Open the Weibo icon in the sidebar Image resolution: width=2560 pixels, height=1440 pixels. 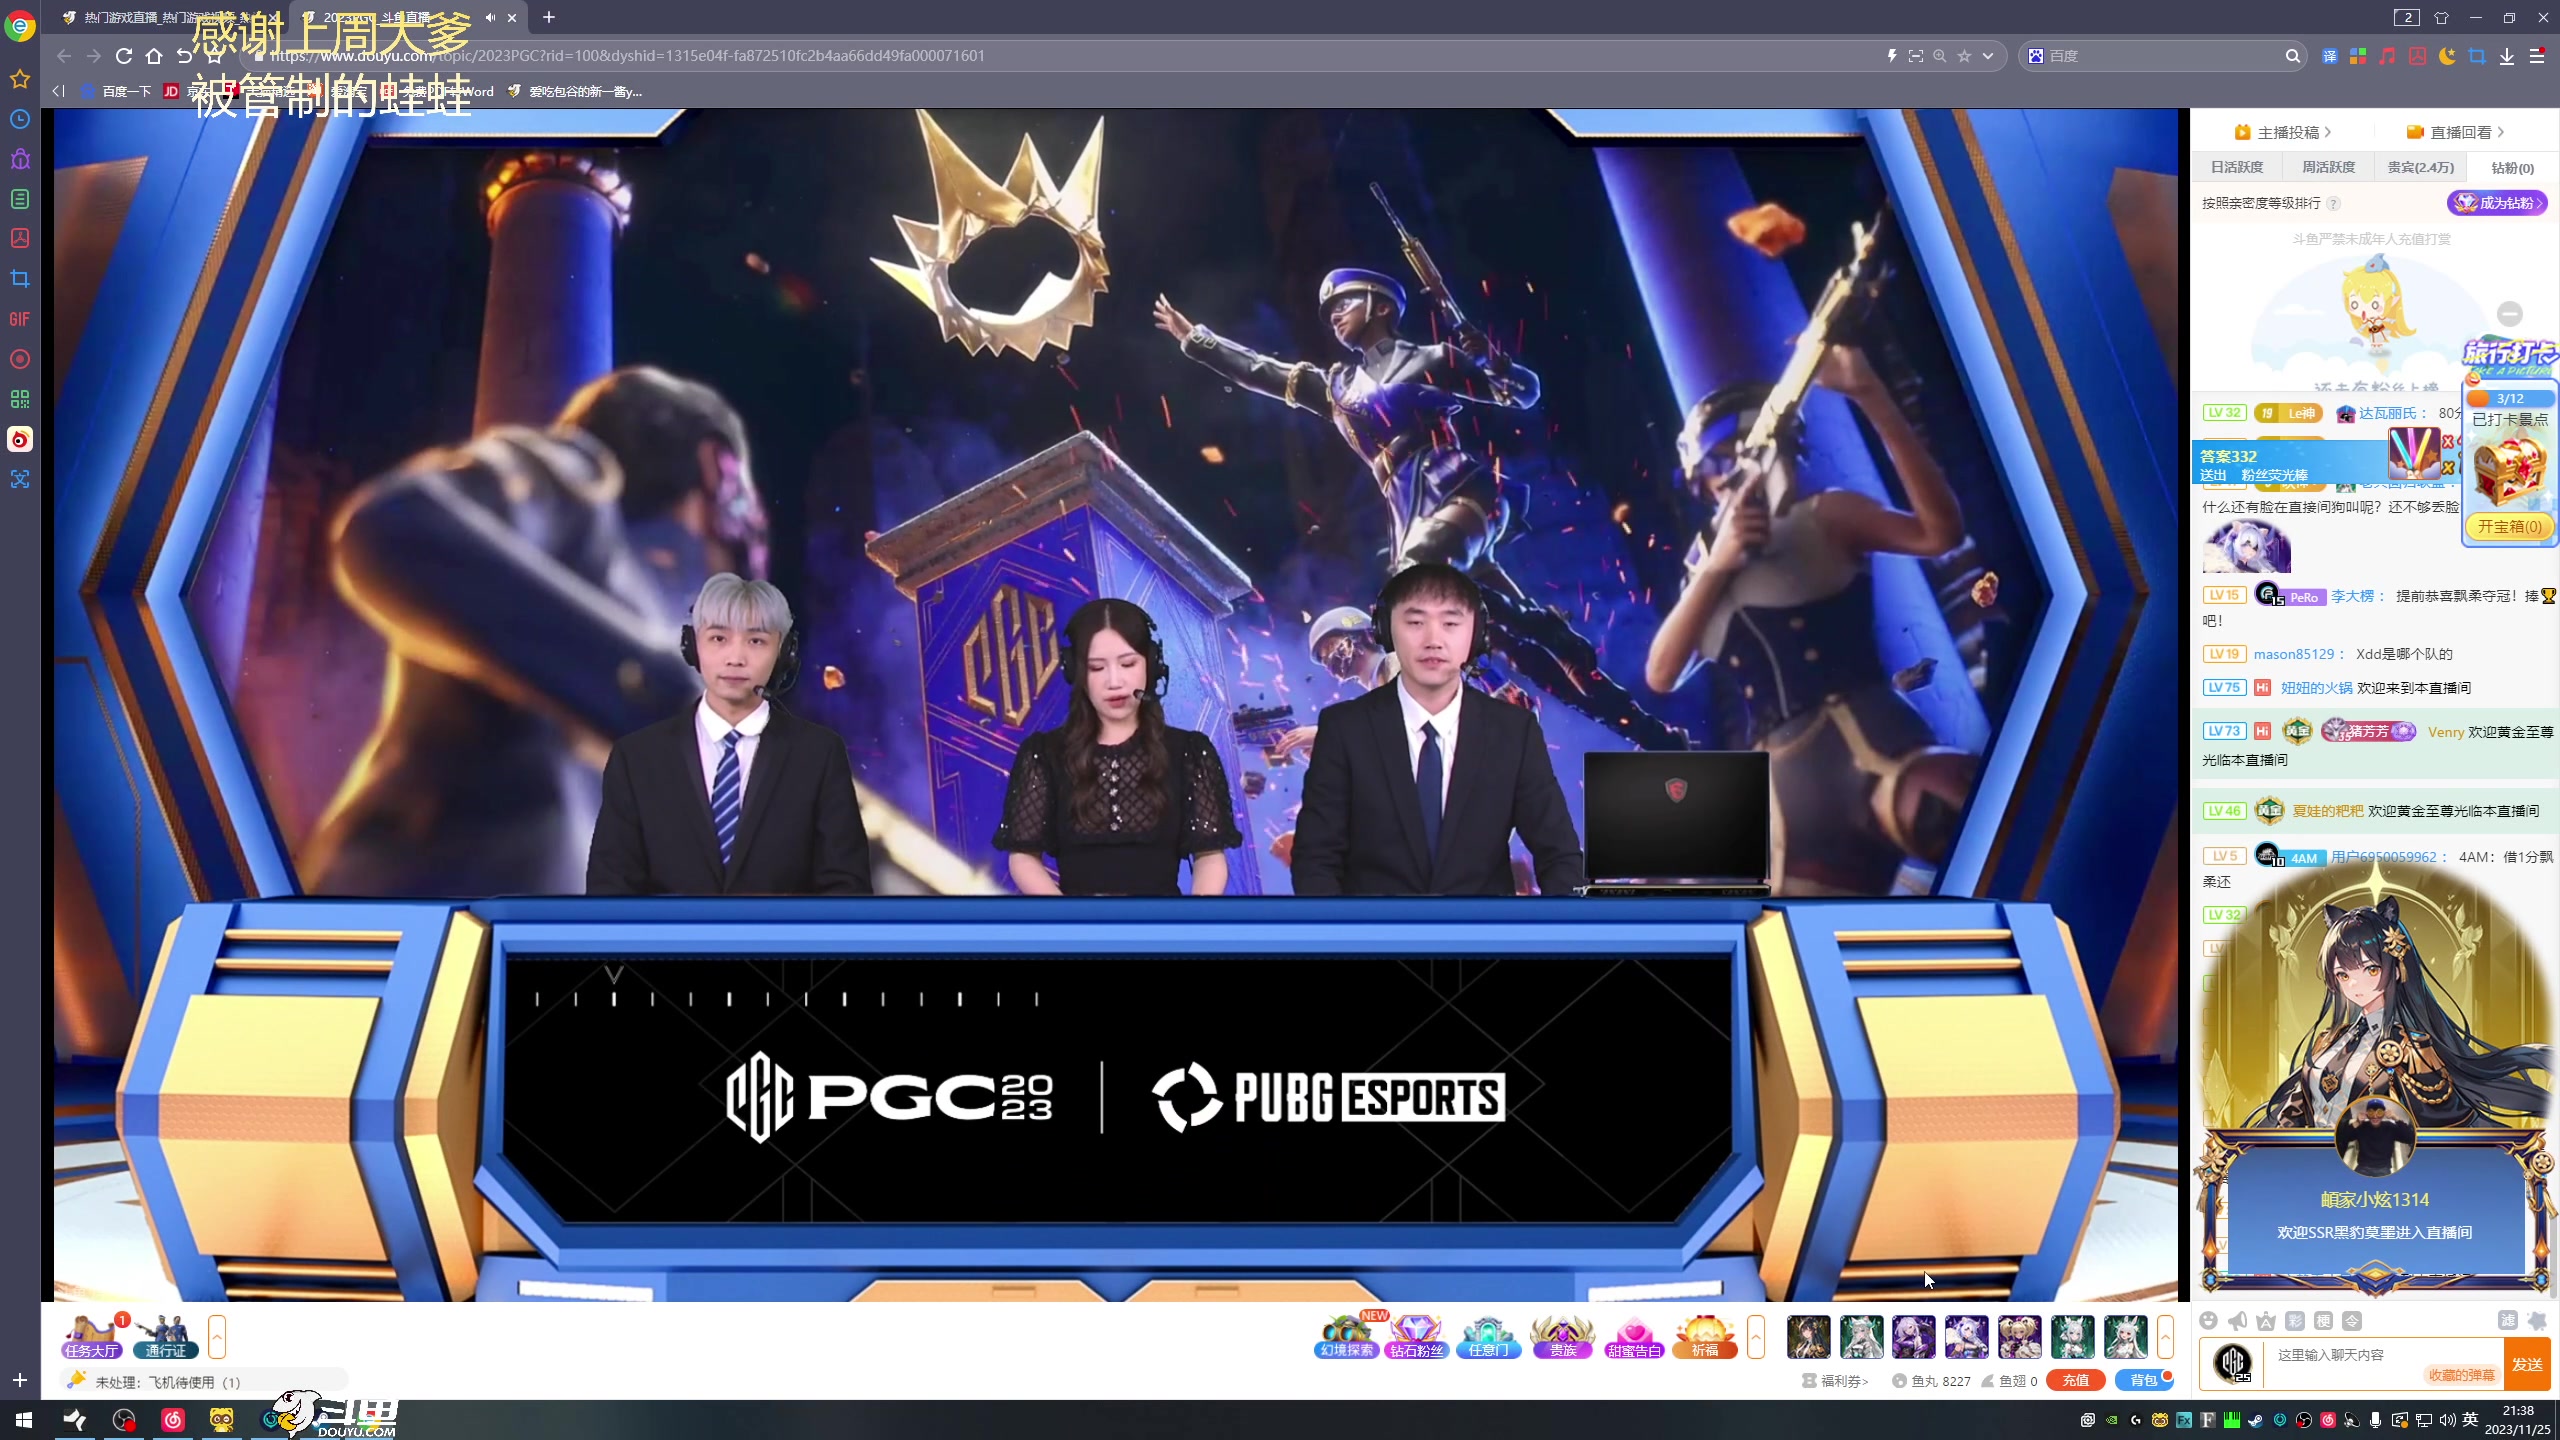(20, 439)
